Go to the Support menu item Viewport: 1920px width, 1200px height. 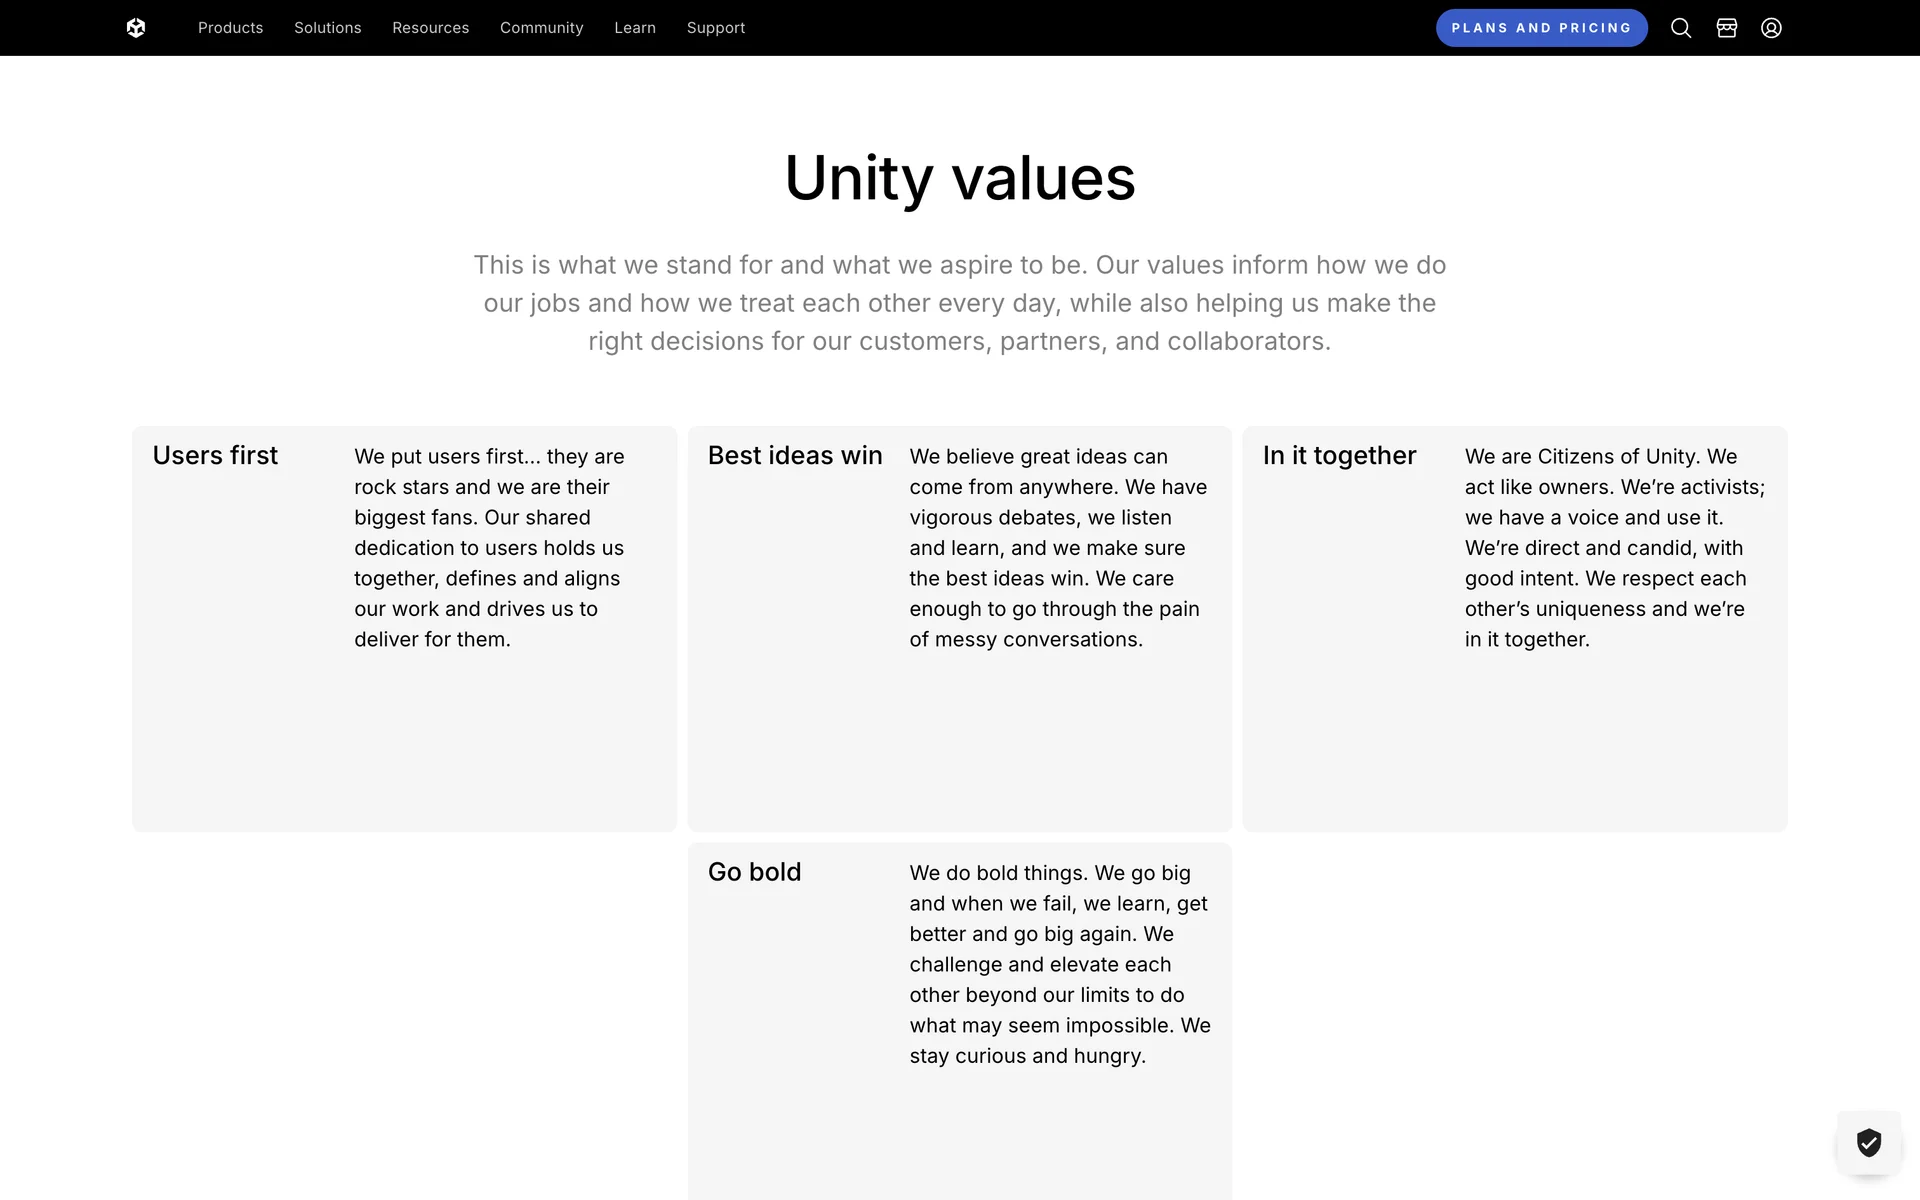click(715, 28)
